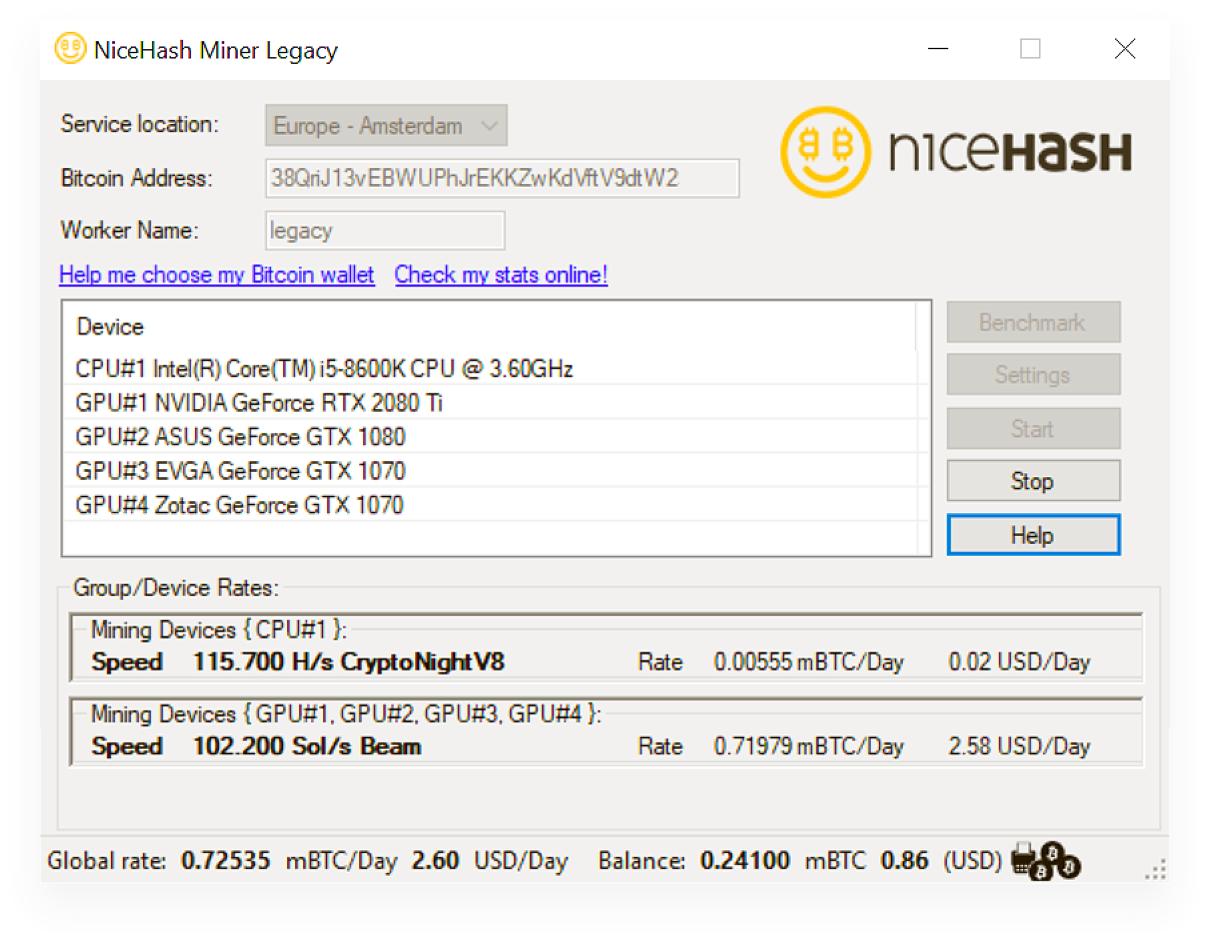Viewport: 1210px width, 944px height.
Task: Click the 102.200 Sol/s Beam speed value
Action: click(x=307, y=746)
